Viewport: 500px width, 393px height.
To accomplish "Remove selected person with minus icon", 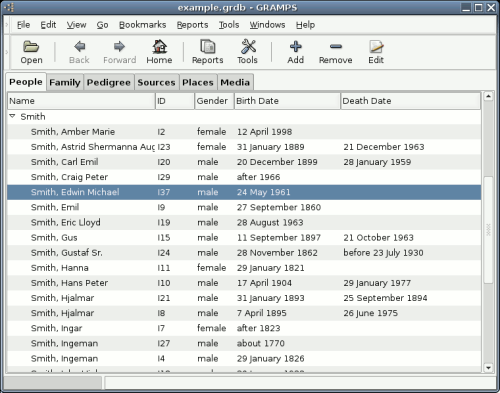I will pyautogui.click(x=336, y=47).
